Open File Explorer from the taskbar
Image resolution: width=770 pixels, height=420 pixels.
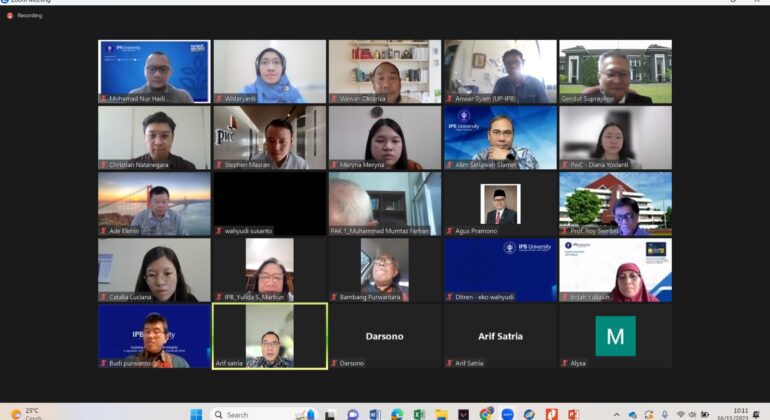pyautogui.click(x=441, y=415)
